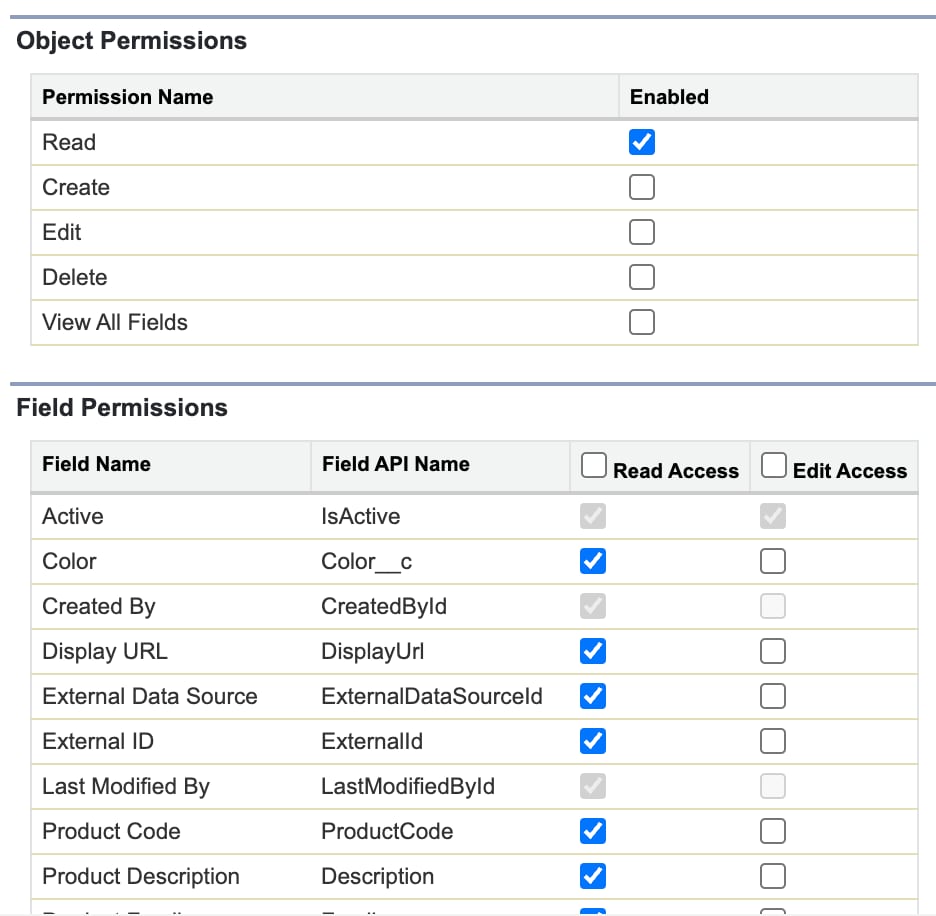Uncheck Read Access for External ID
The height and width of the screenshot is (916, 936).
[593, 741]
